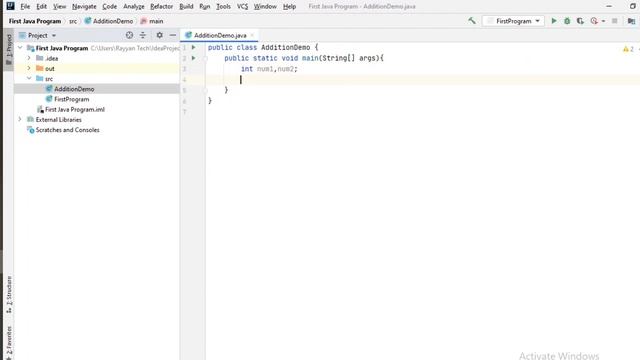Viewport: 640px width, 360px height.
Task: Click the AdditionDemo class name in code
Action: (285, 47)
